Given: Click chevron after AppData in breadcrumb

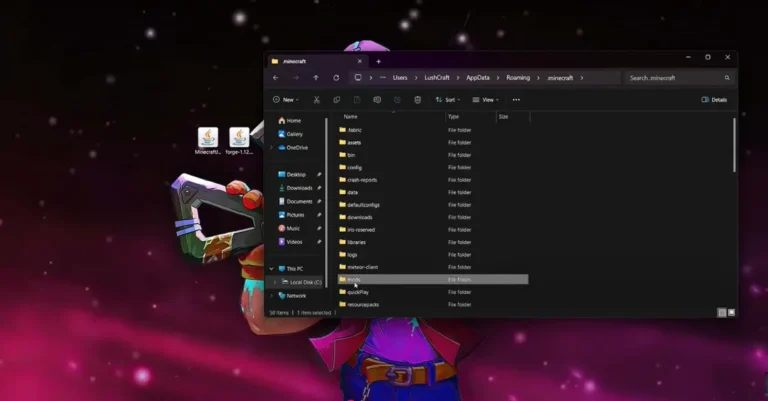Looking at the screenshot, I should coord(498,78).
